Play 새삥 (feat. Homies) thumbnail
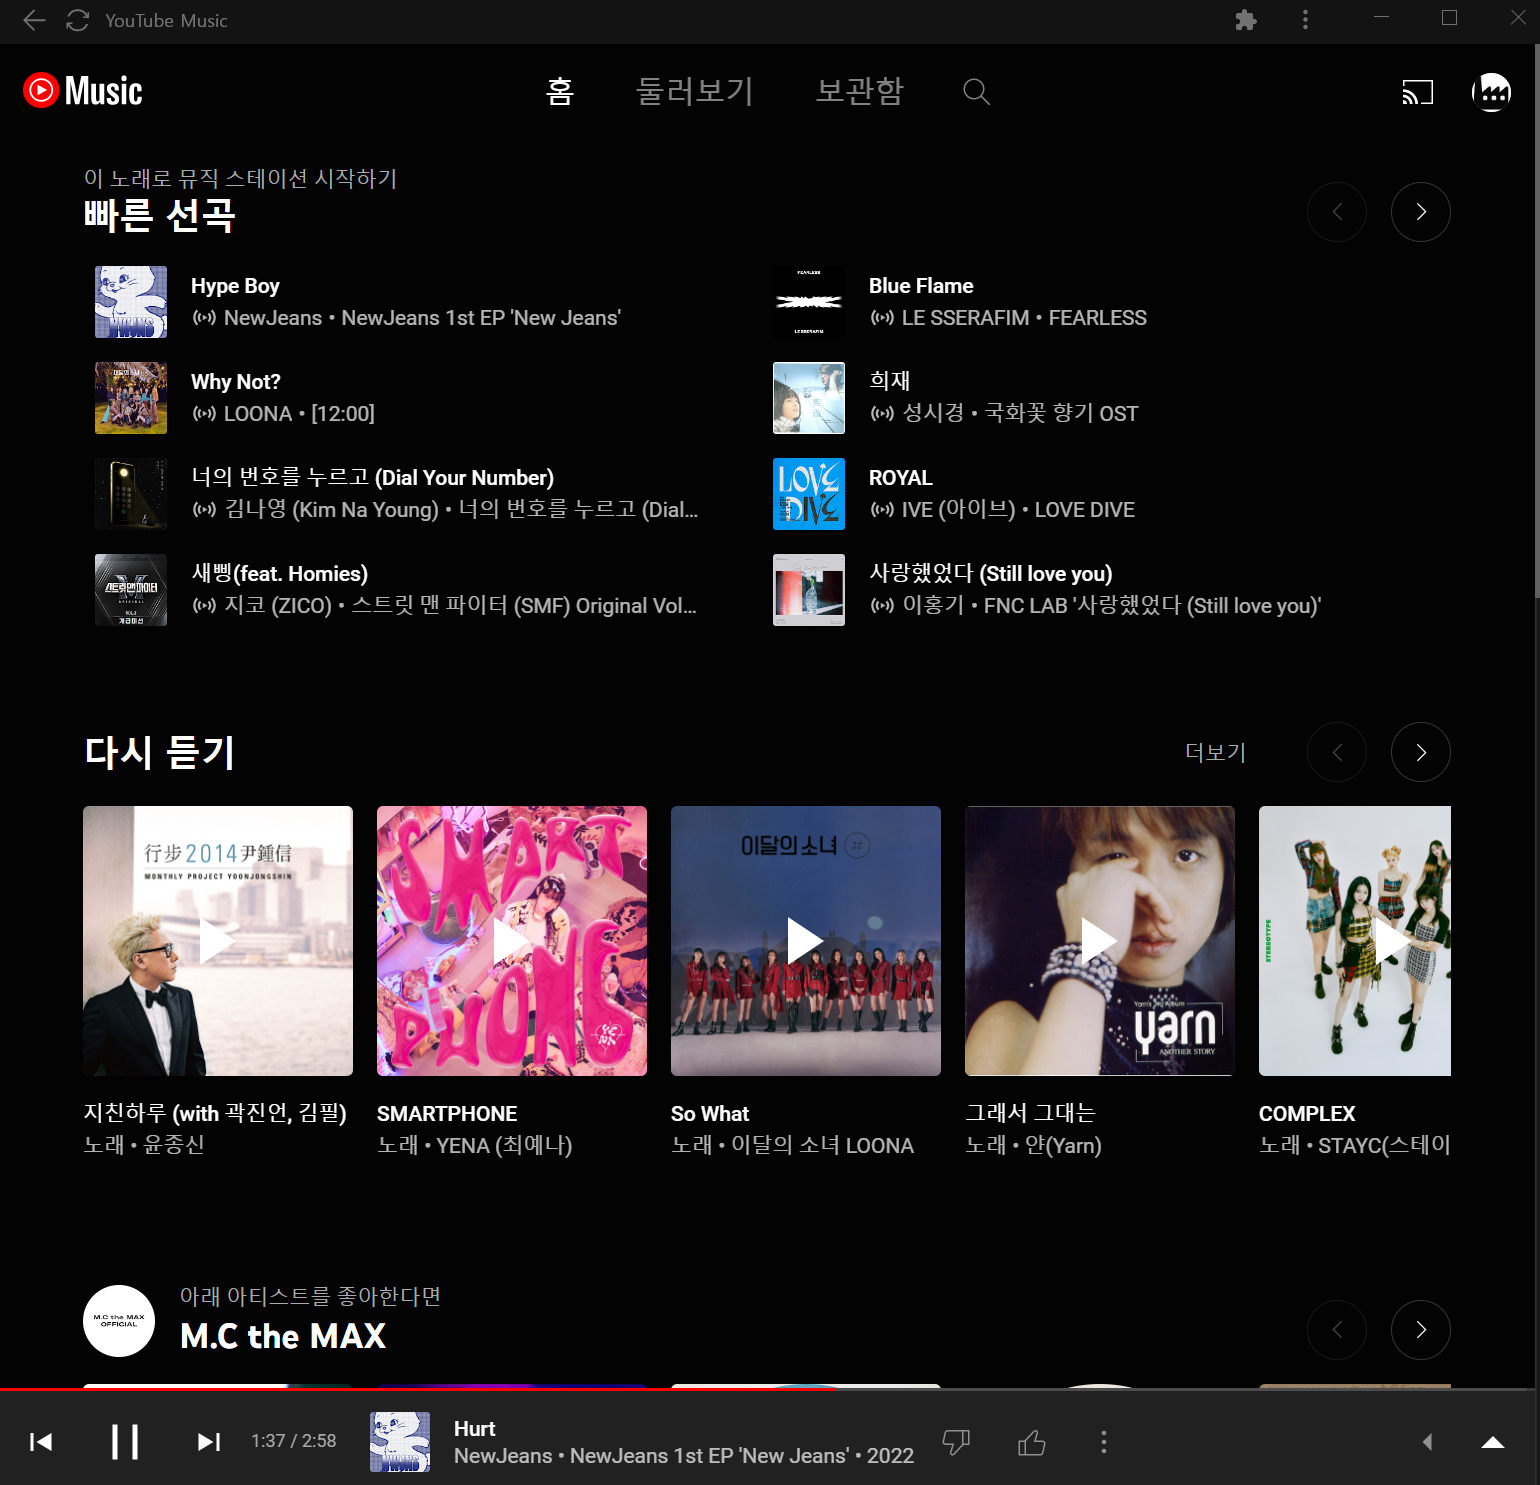 131,590
